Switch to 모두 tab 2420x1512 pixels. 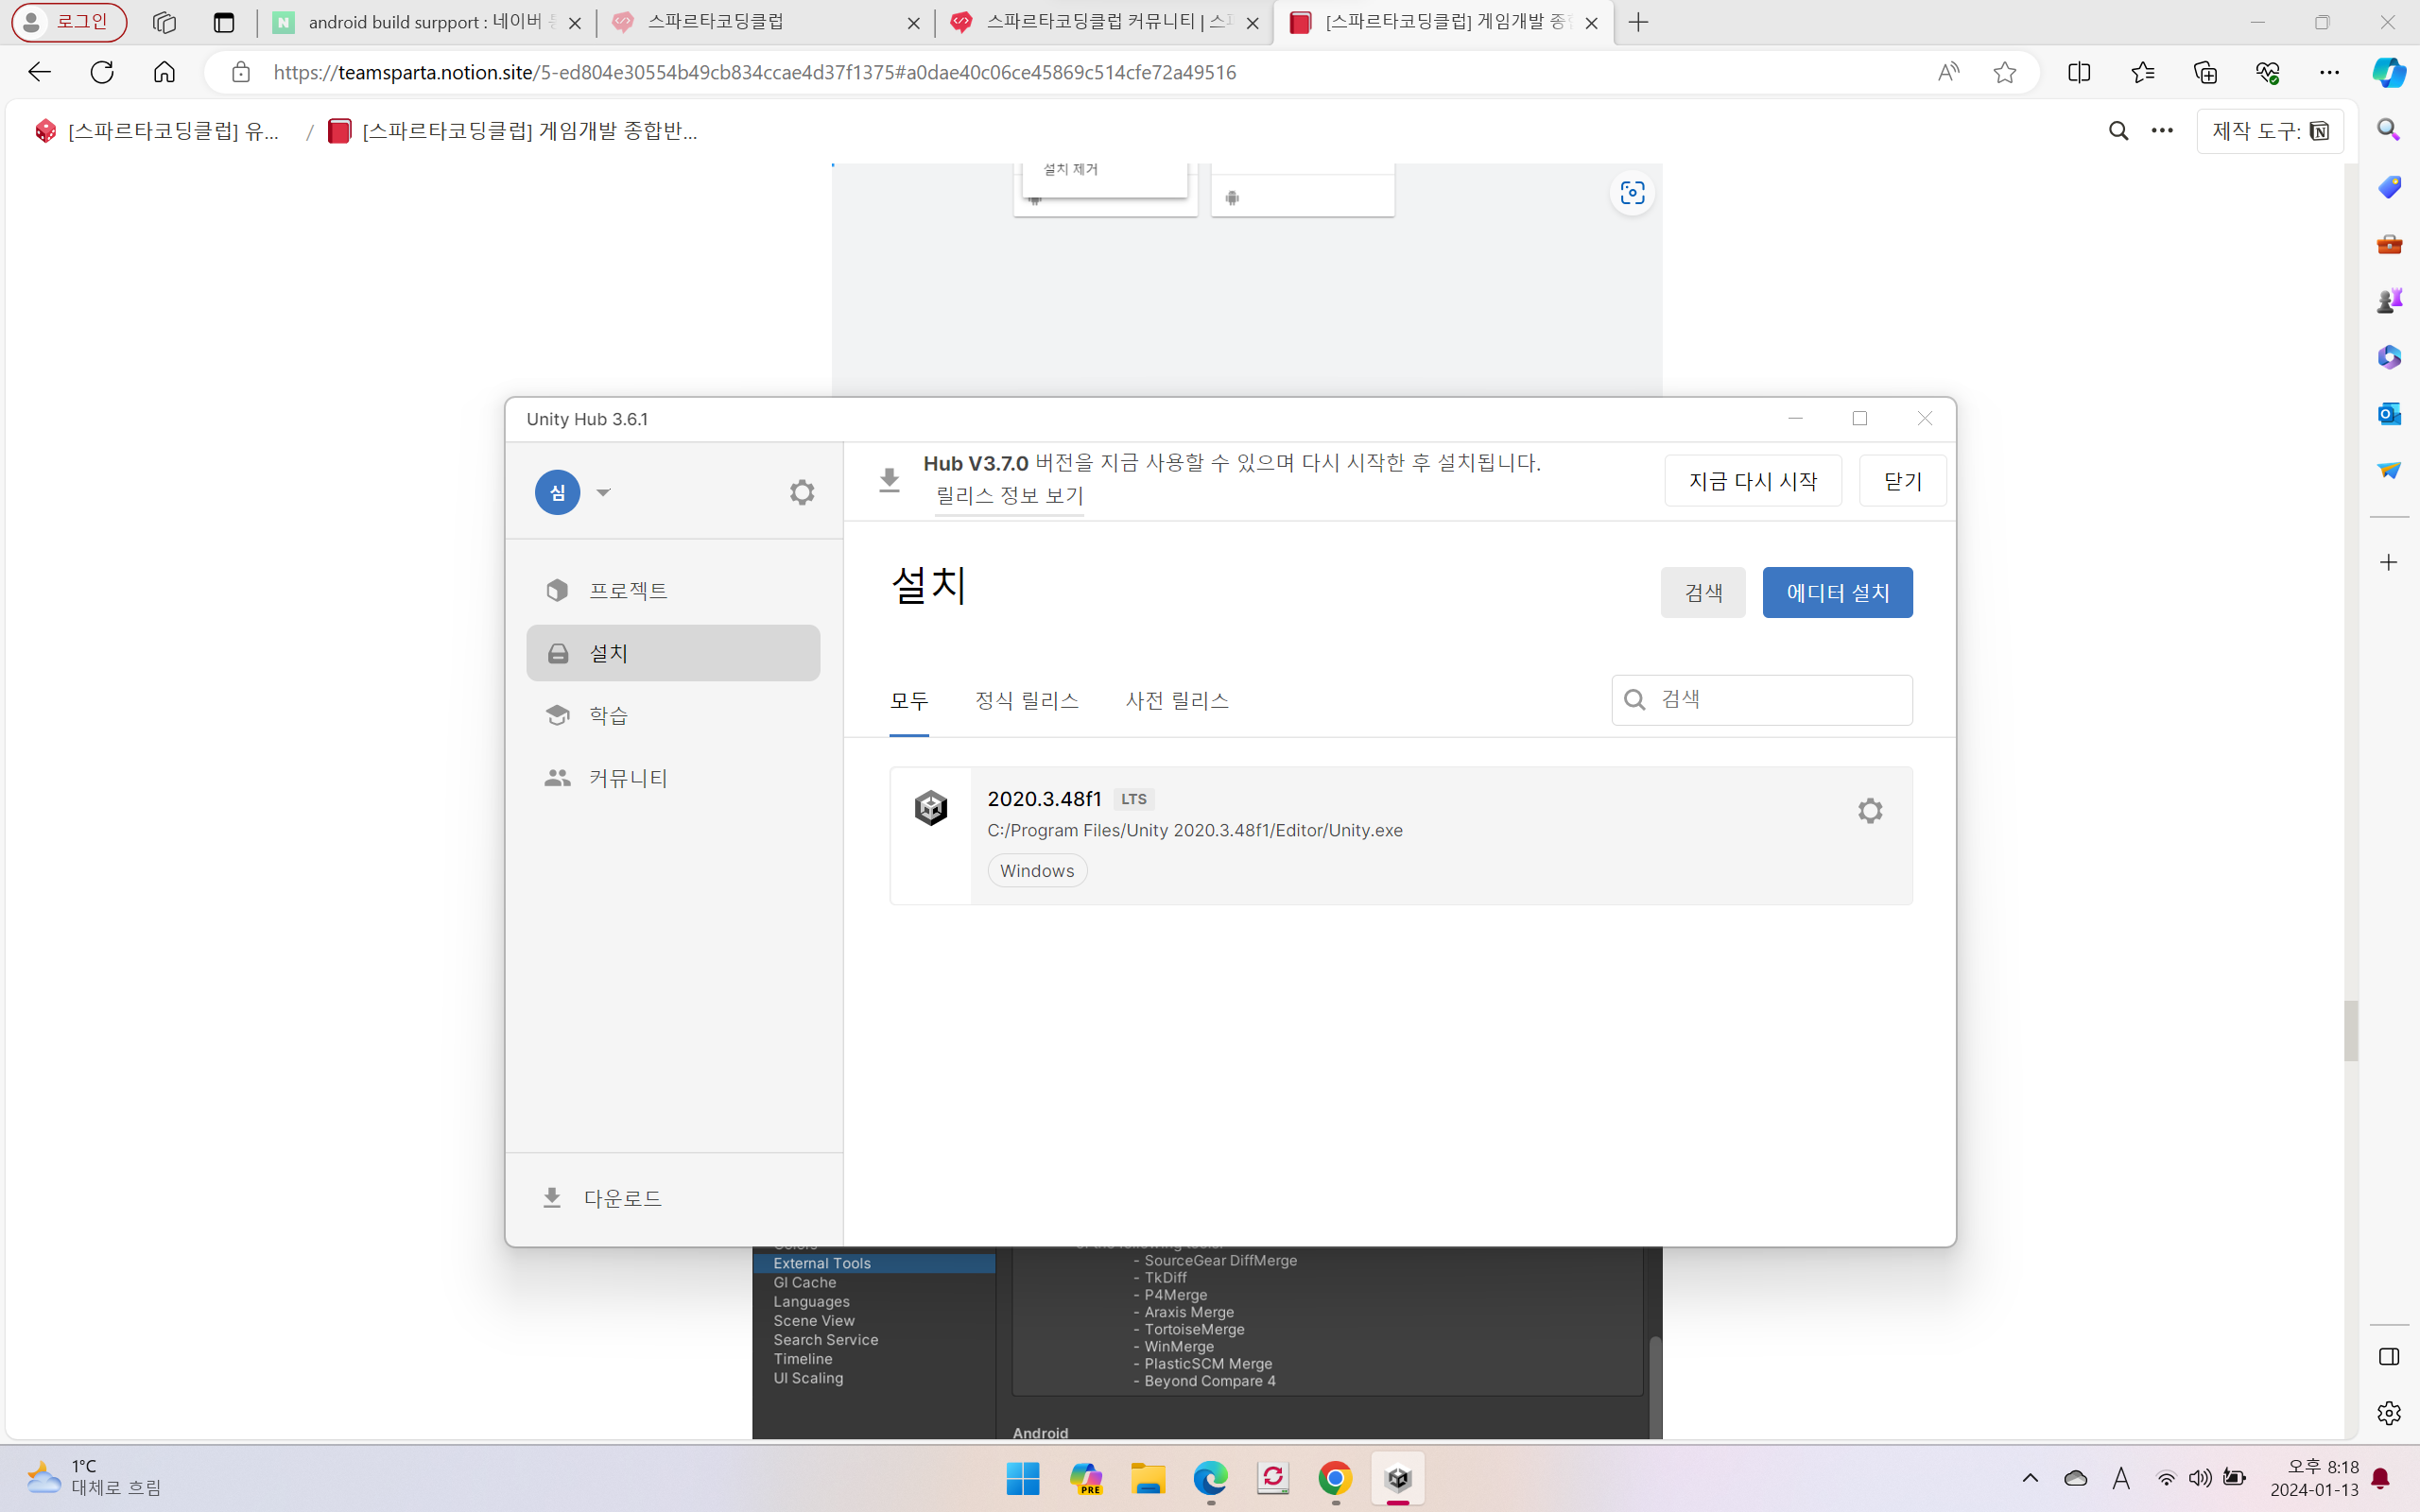909,701
